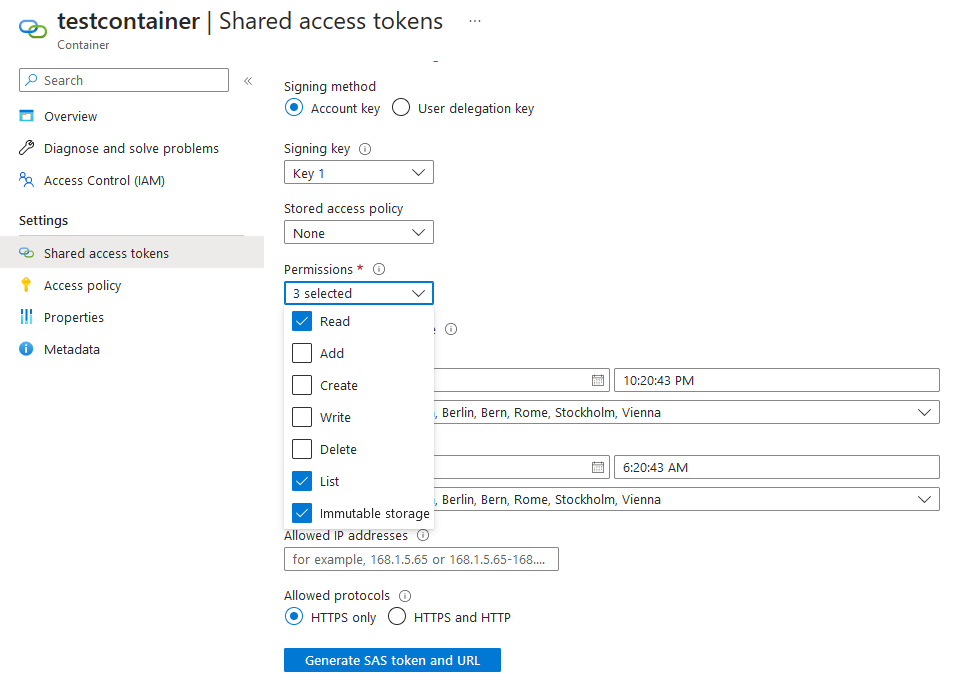Uncheck the Immutable storage permission
Viewport: 964px width, 686px height.
(x=302, y=513)
